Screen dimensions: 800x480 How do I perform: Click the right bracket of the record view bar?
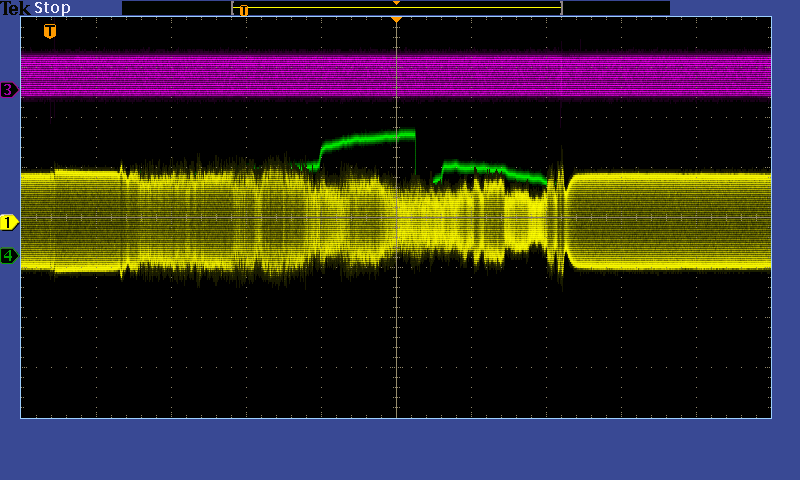561,8
